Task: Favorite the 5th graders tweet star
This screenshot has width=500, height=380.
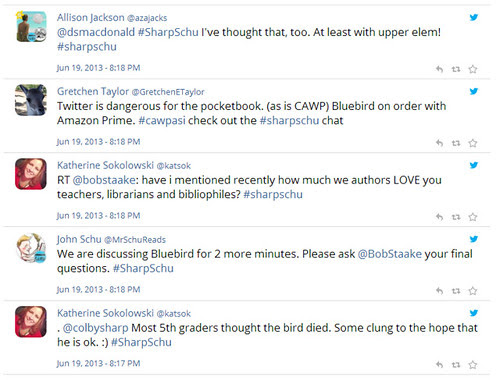Action: pos(472,365)
